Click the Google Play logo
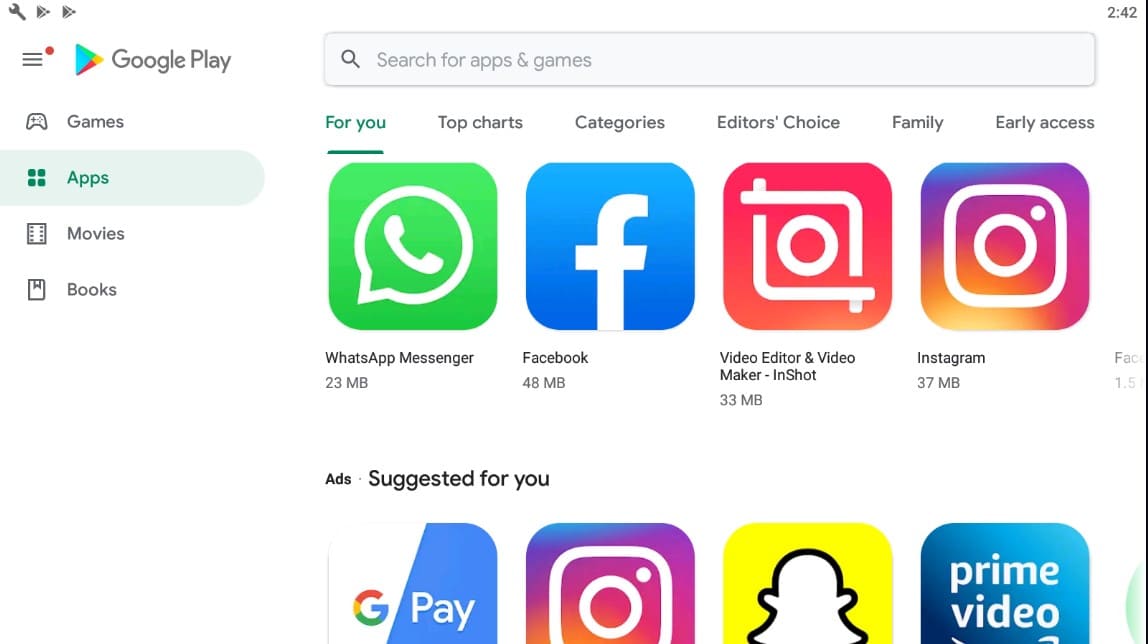Screen dimensions: 1148x644 (x=153, y=60)
